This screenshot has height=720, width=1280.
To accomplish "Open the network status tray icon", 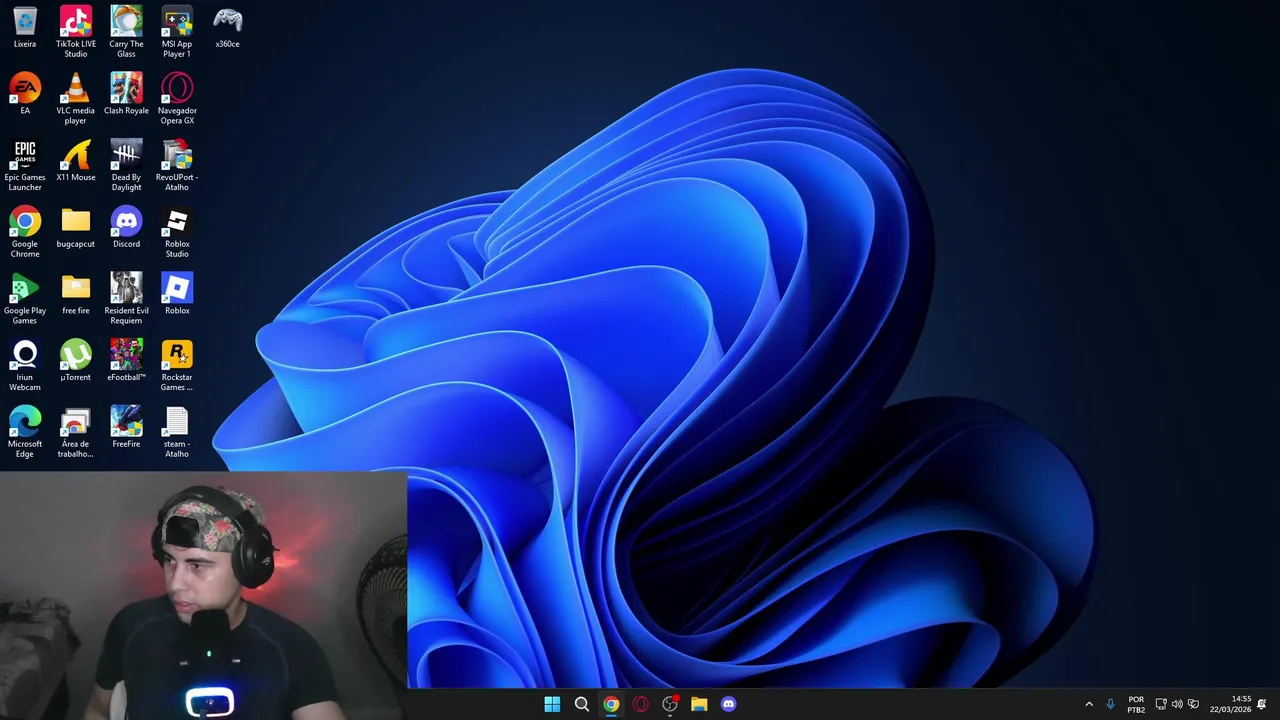I will [x=1161, y=704].
